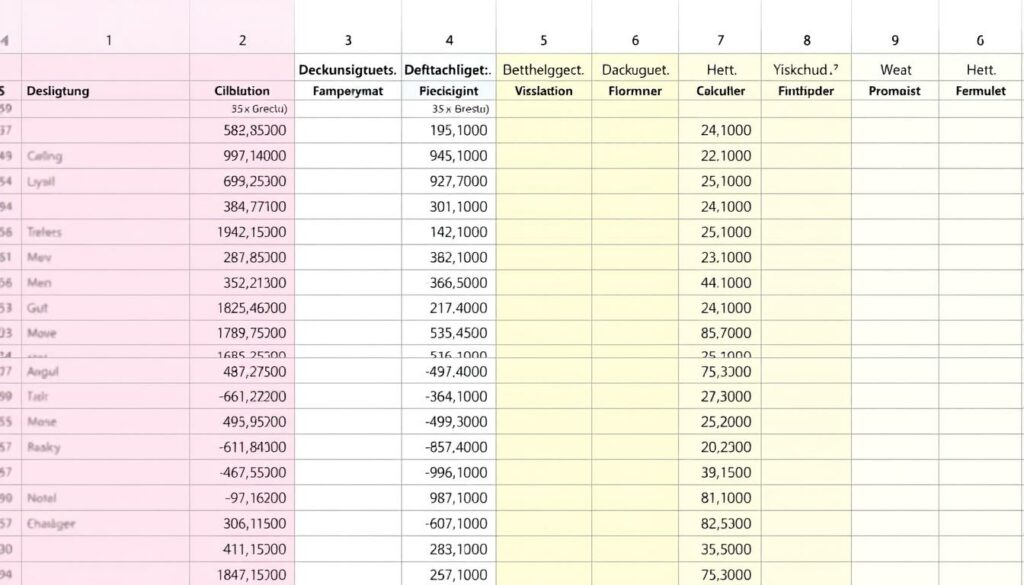Click the value -497,4000
This screenshot has width=1024, height=585.
456,372
